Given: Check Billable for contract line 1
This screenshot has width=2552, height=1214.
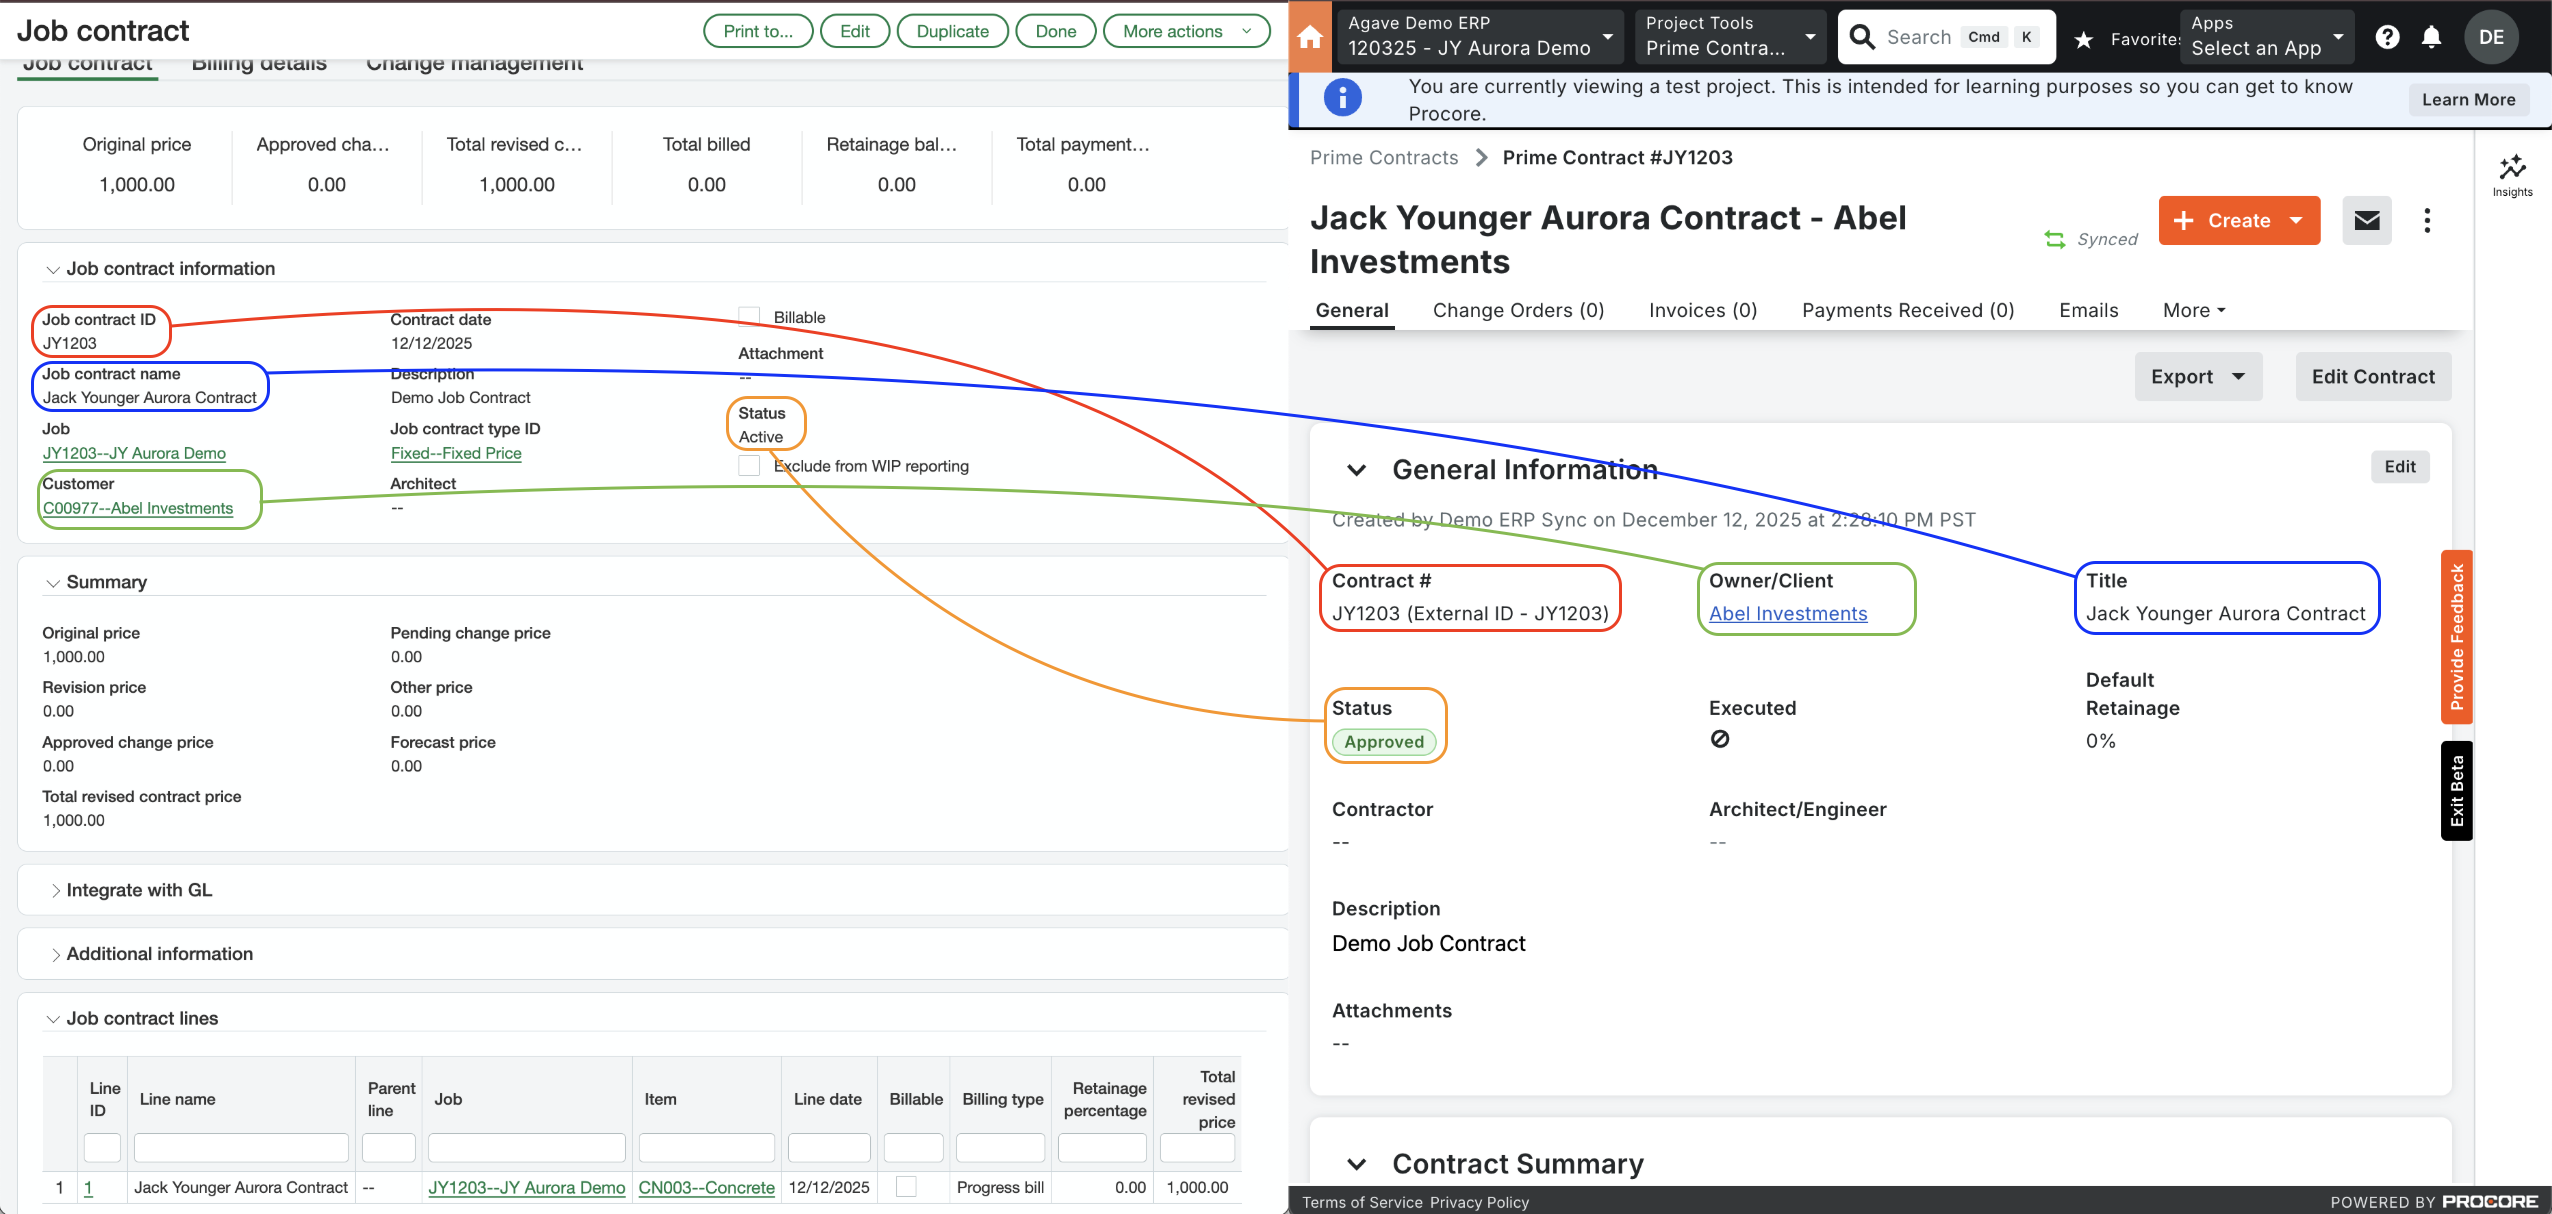Looking at the screenshot, I should pos(906,1186).
